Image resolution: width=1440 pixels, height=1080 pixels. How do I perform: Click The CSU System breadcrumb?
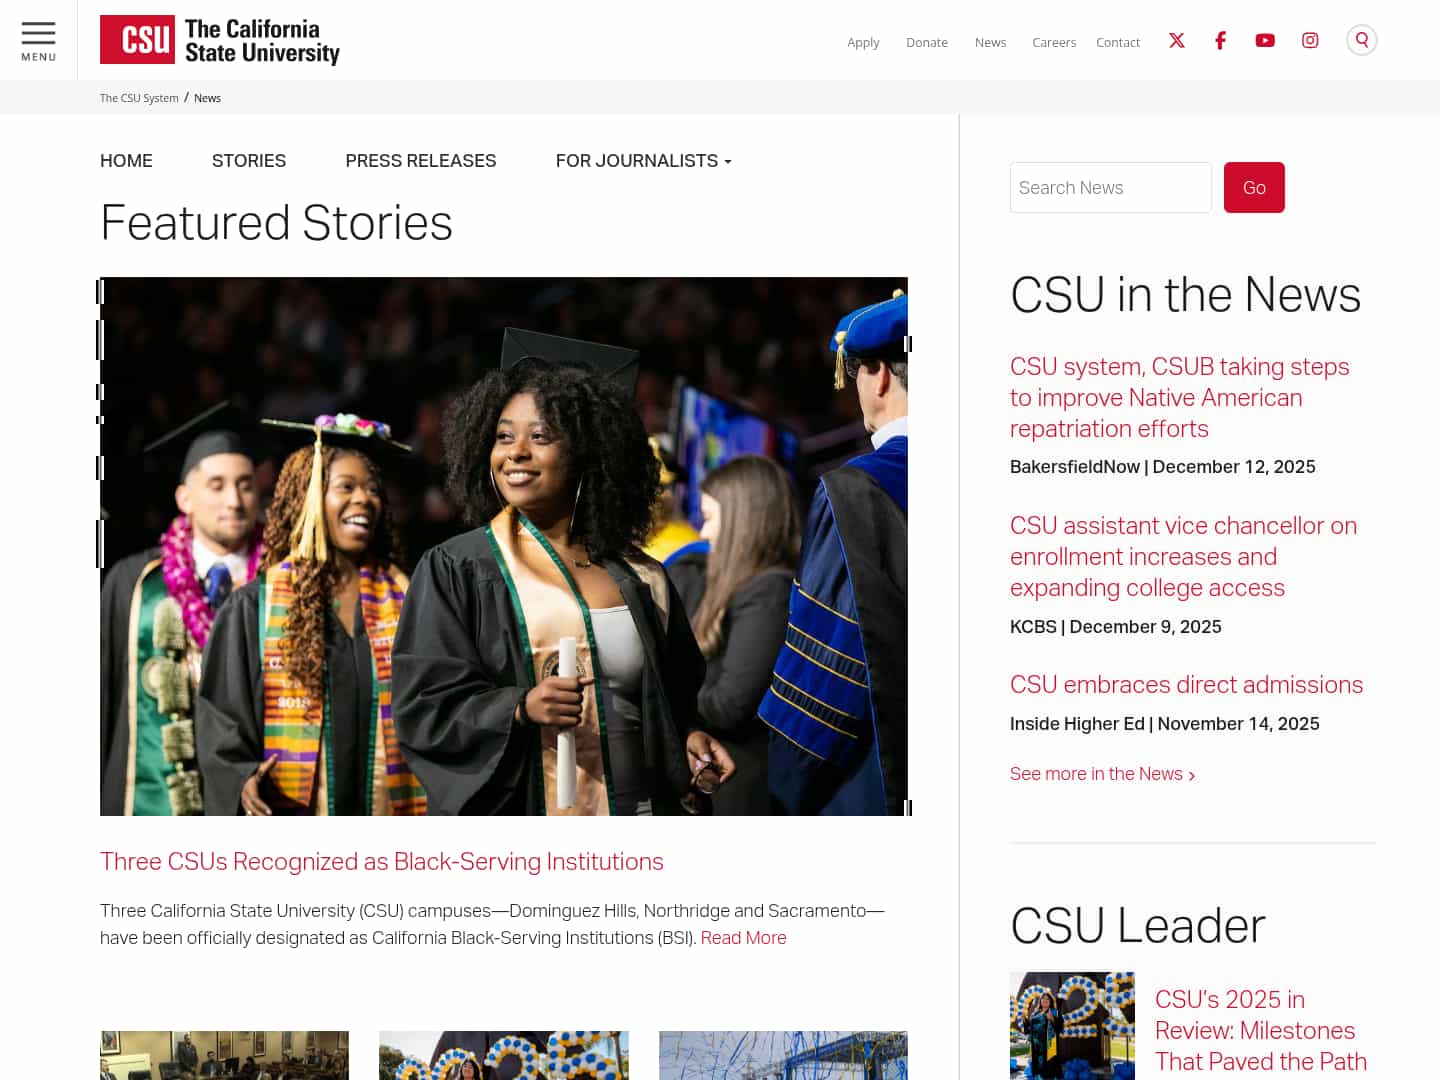click(139, 98)
